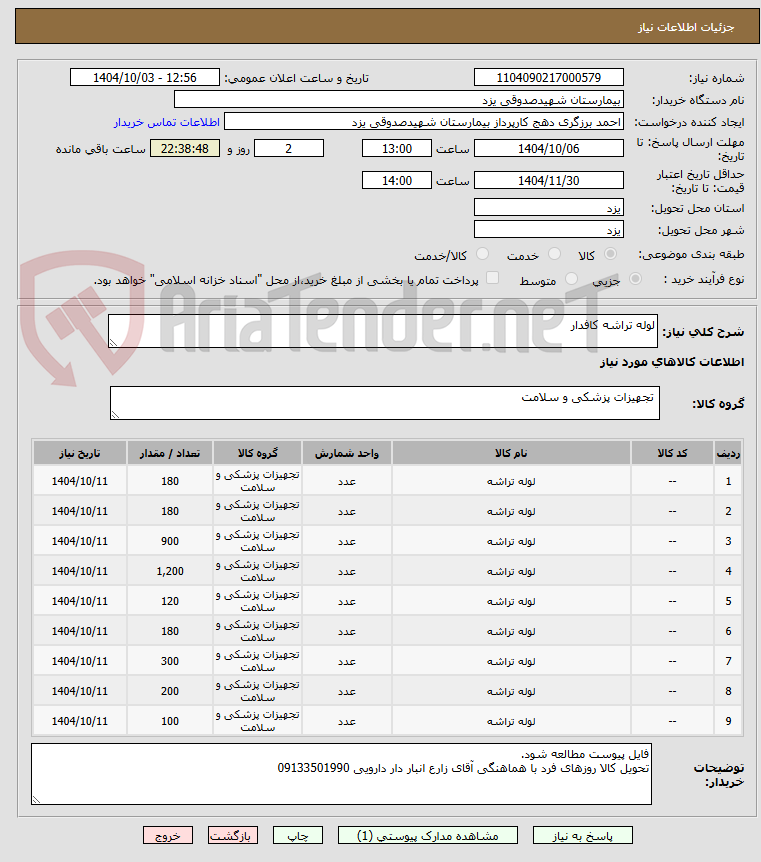Select the کالا/خدمت radio button
The height and width of the screenshot is (862, 761).
482,254
